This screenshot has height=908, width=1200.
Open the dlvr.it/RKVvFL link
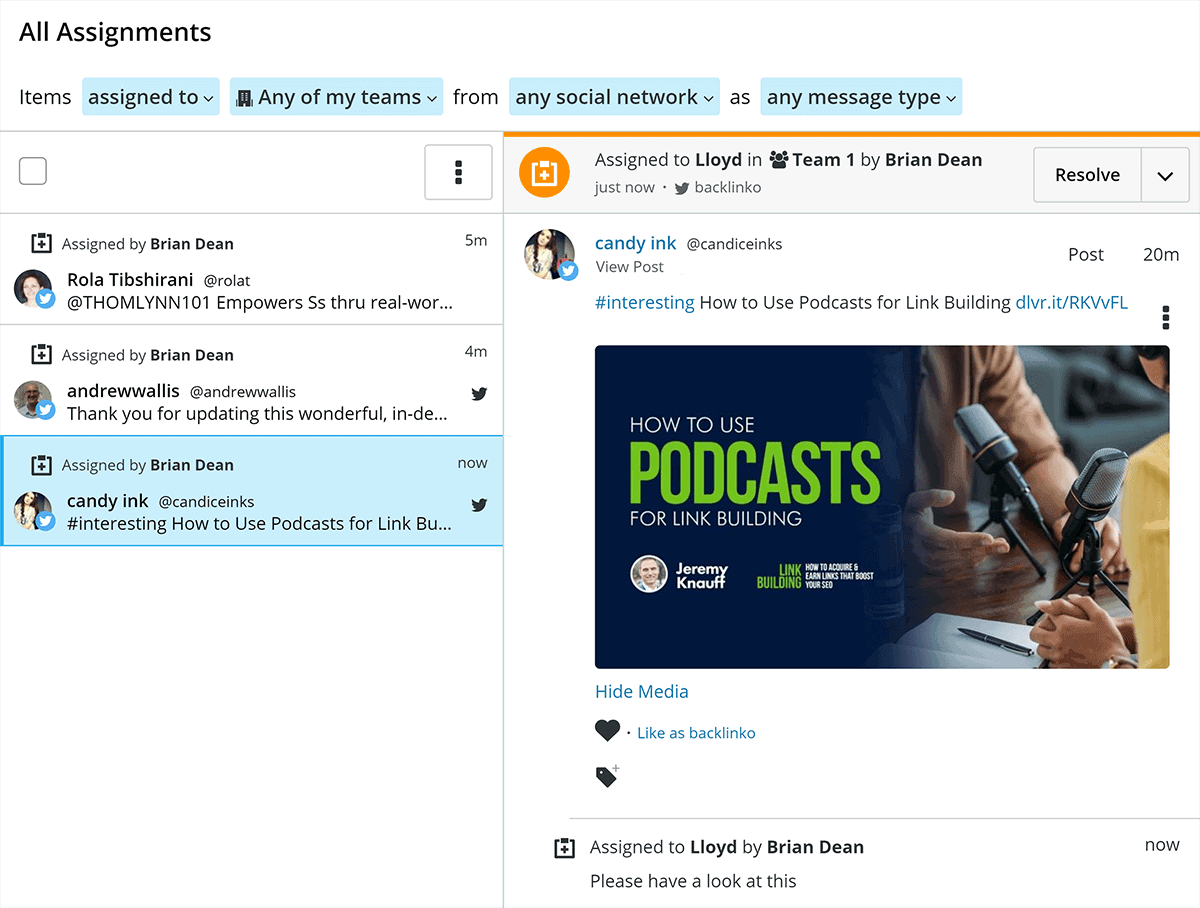(x=1072, y=302)
